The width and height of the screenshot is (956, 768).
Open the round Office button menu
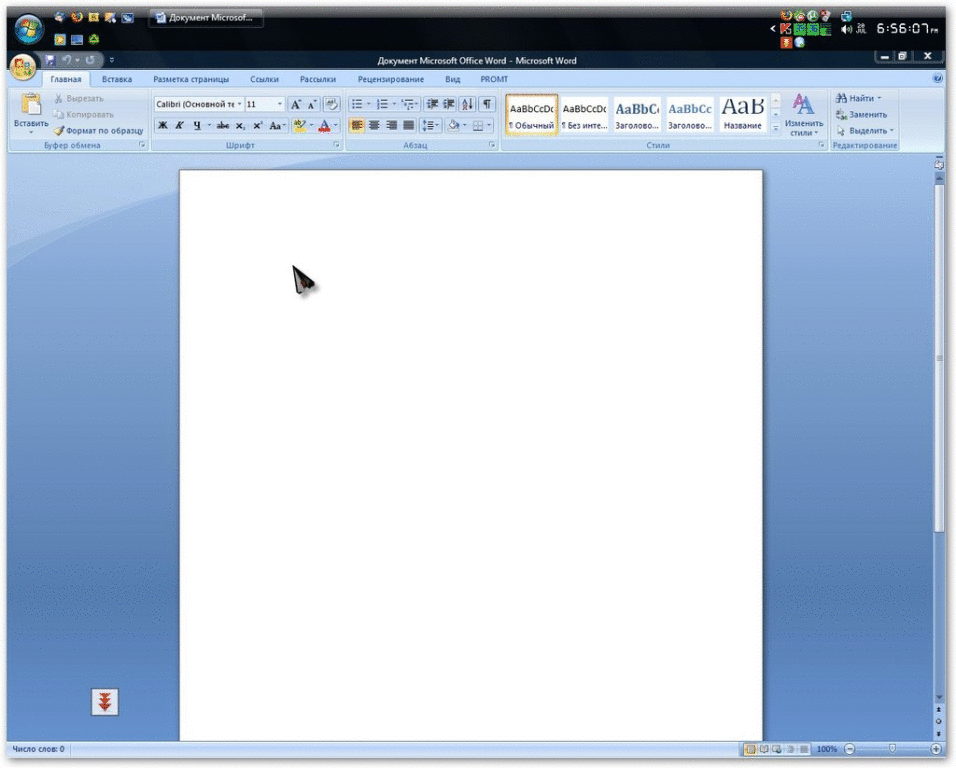tap(23, 67)
